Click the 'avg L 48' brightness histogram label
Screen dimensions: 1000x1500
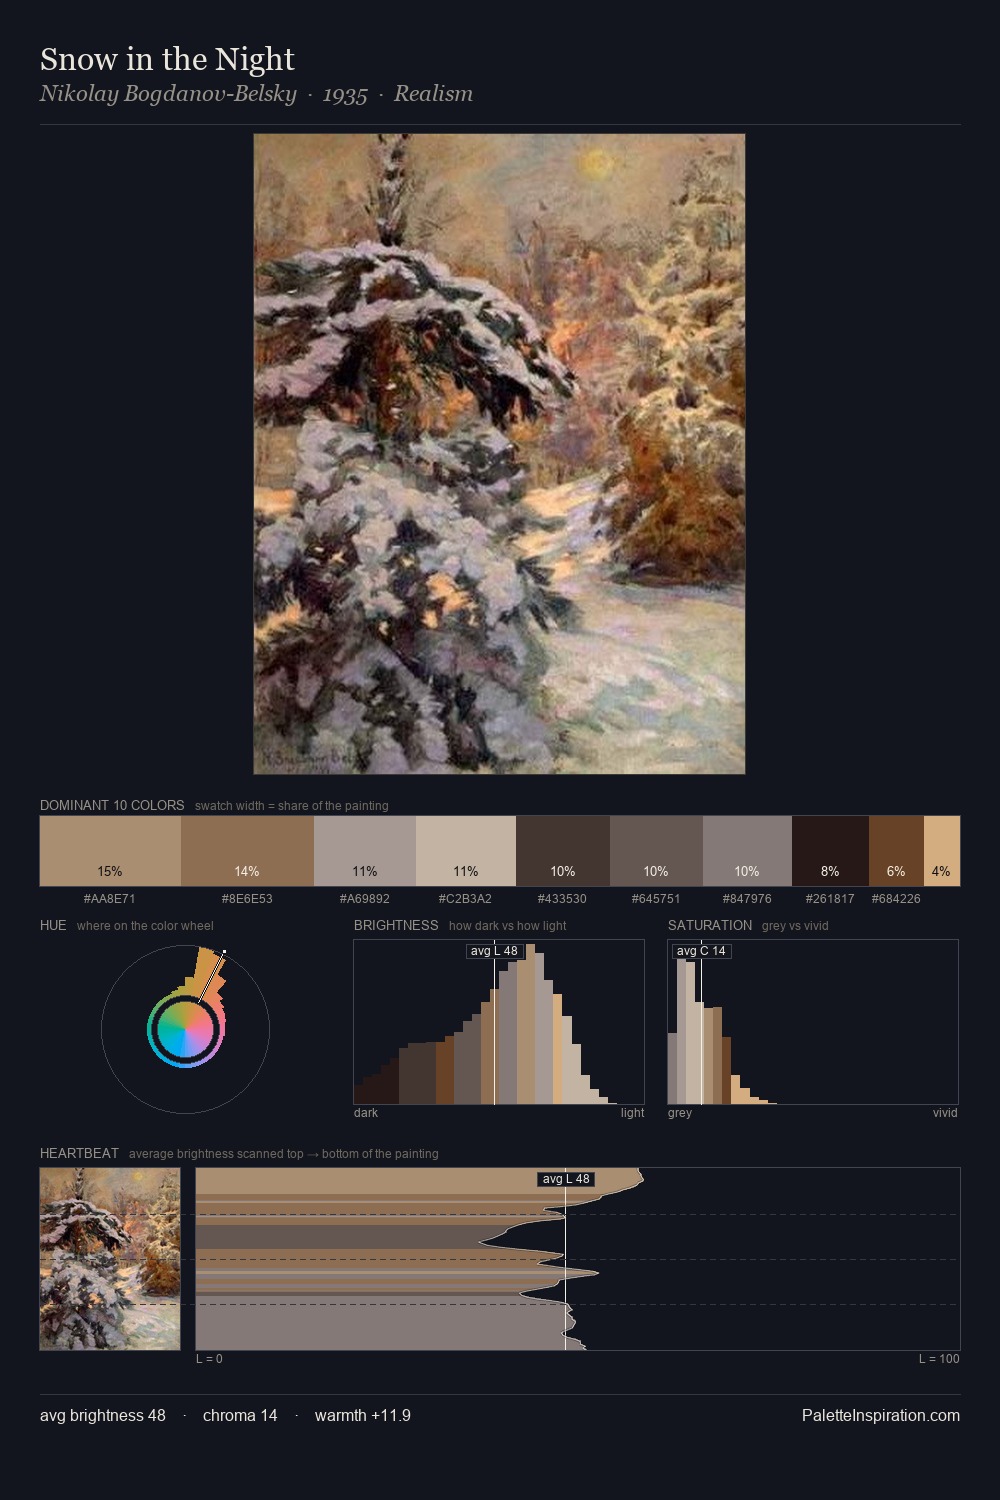pos(495,951)
